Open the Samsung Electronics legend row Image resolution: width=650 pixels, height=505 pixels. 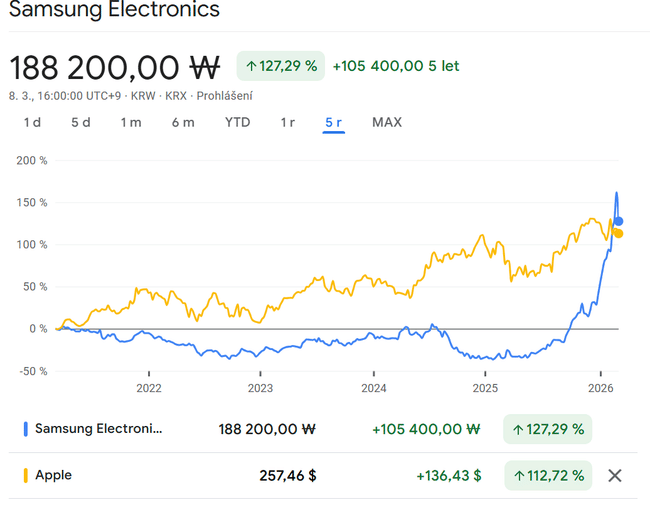click(98, 429)
